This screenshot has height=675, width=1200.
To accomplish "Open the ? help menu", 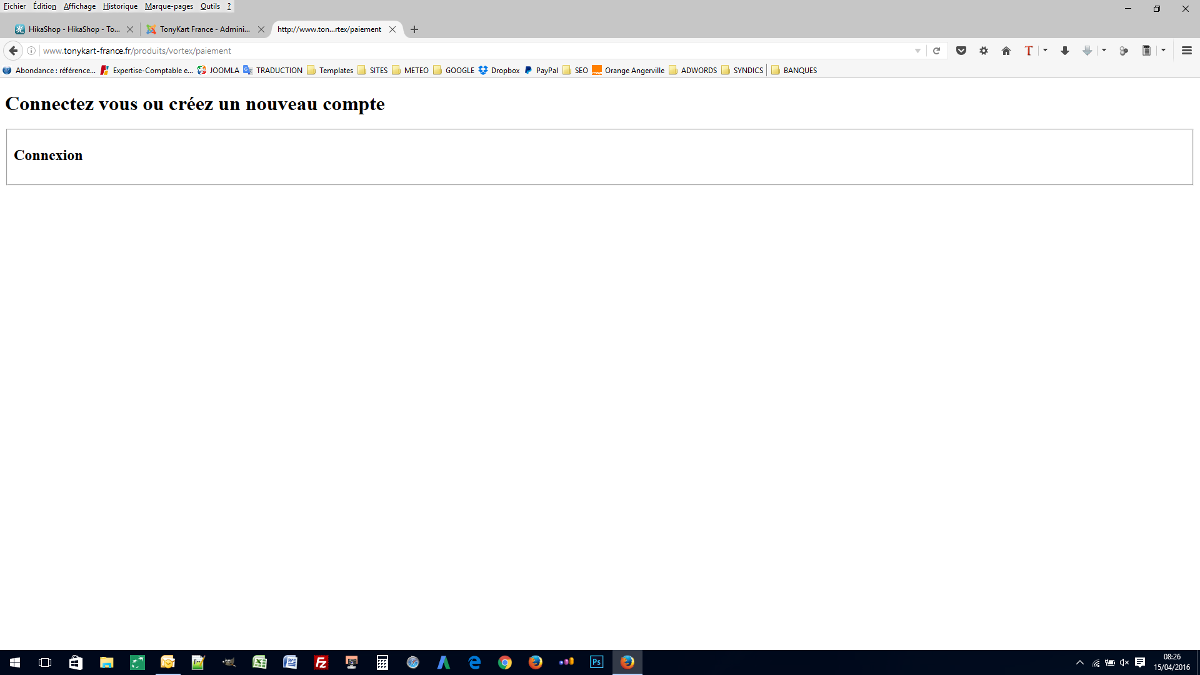I will pyautogui.click(x=229, y=6).
